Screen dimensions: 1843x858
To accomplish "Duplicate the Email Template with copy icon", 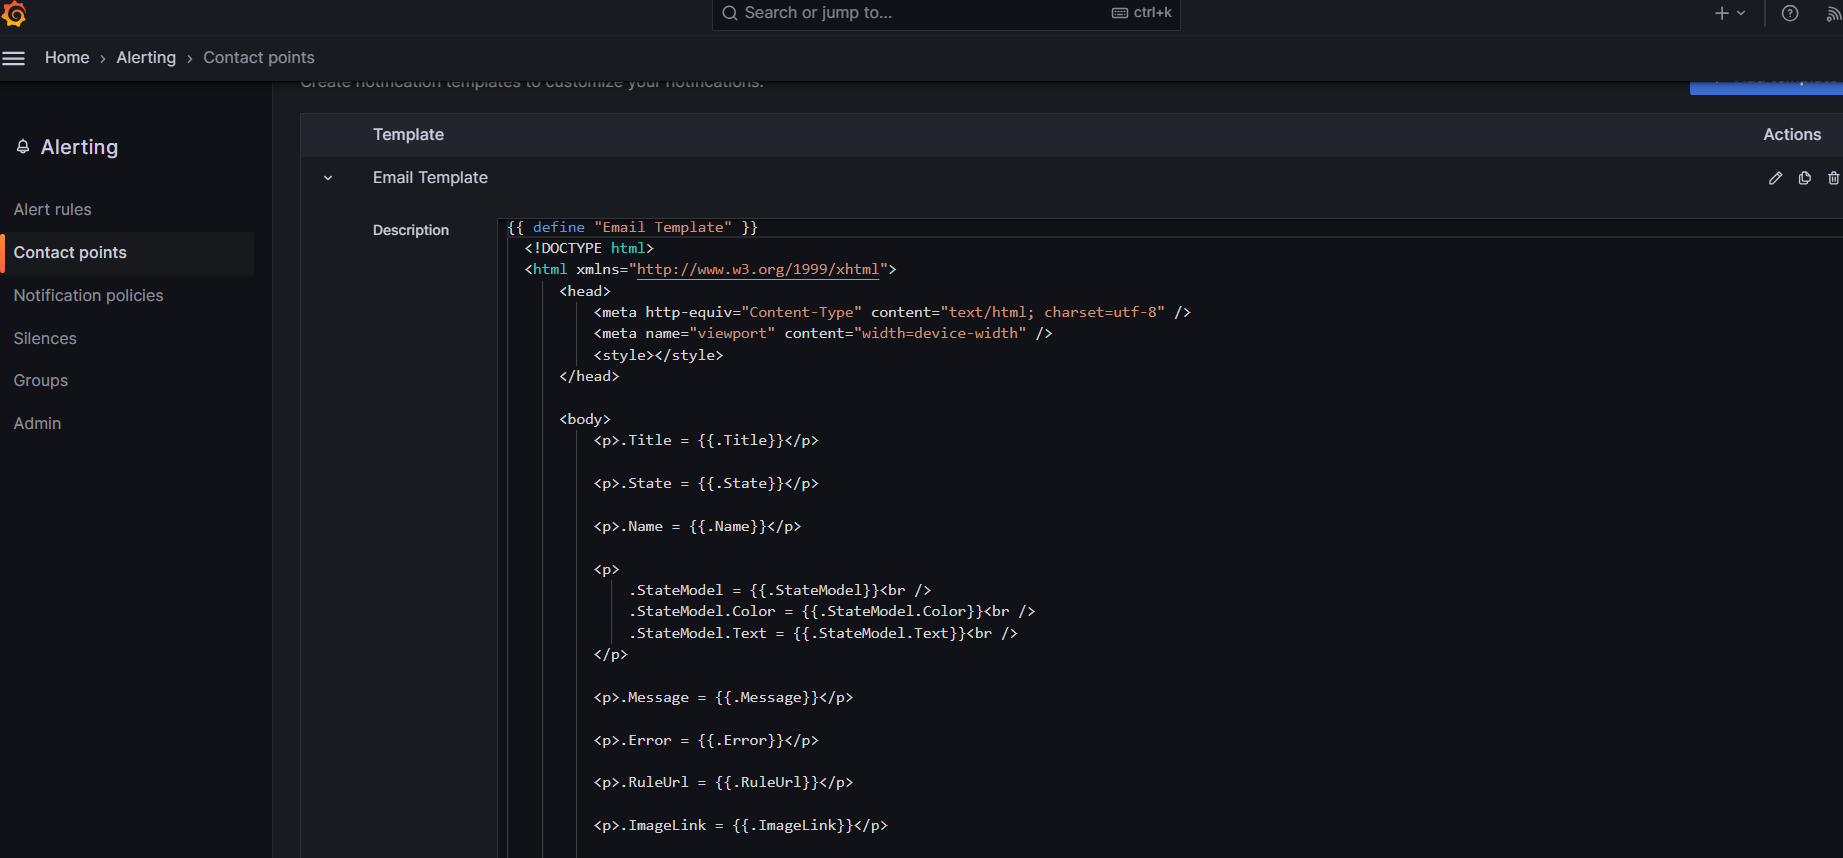I will [1805, 178].
